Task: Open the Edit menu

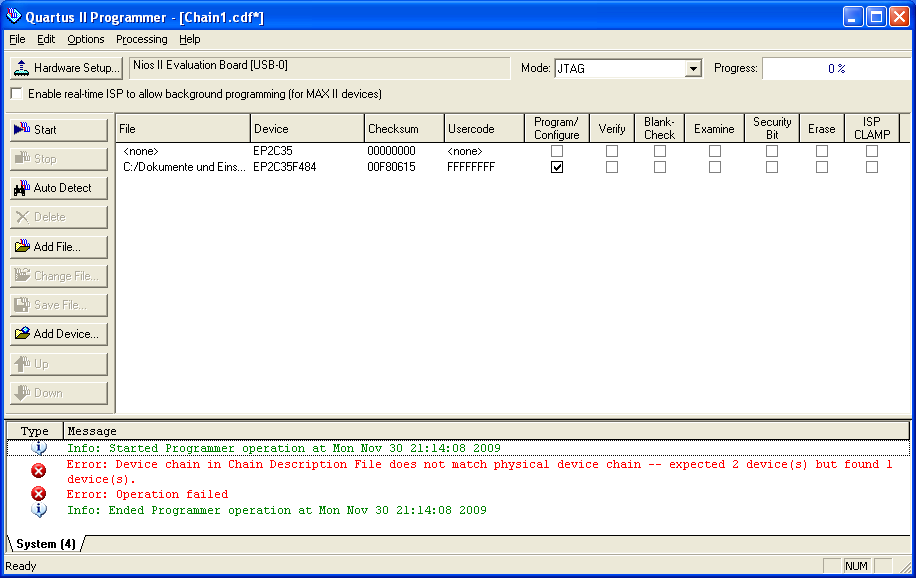Action: 46,39
